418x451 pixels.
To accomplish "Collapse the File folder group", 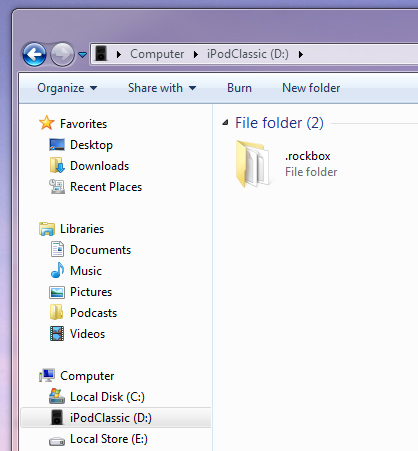I will [x=225, y=123].
